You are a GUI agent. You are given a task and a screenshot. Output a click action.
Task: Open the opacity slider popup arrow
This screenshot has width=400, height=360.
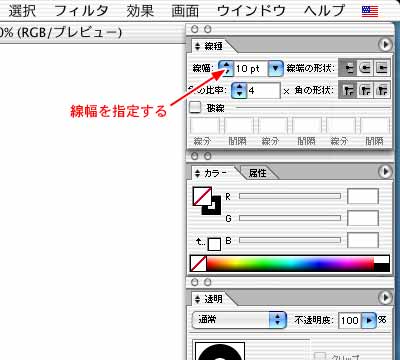click(369, 320)
